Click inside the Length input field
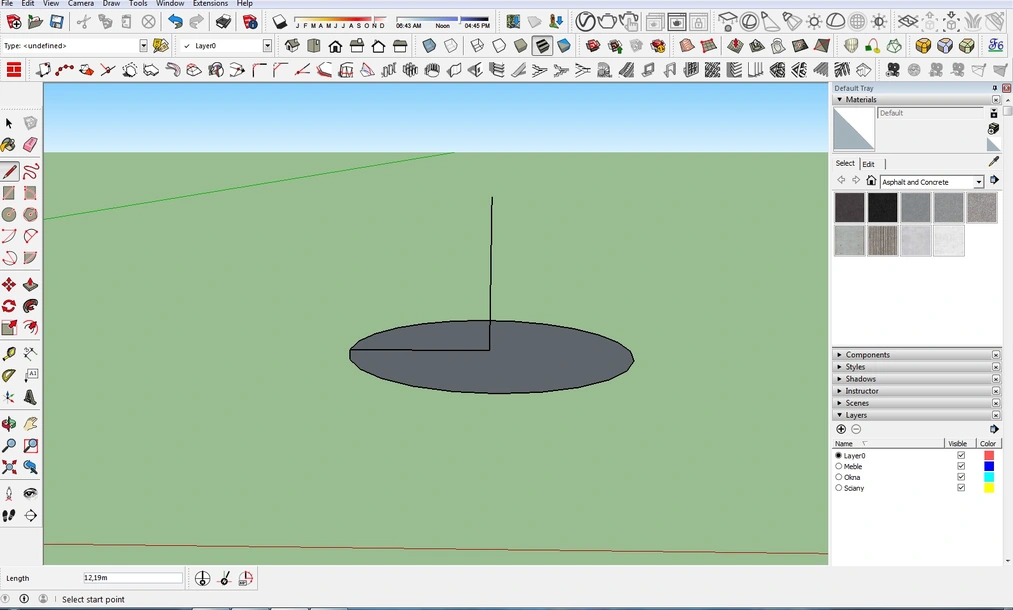Image resolution: width=1013 pixels, height=610 pixels. [x=130, y=578]
